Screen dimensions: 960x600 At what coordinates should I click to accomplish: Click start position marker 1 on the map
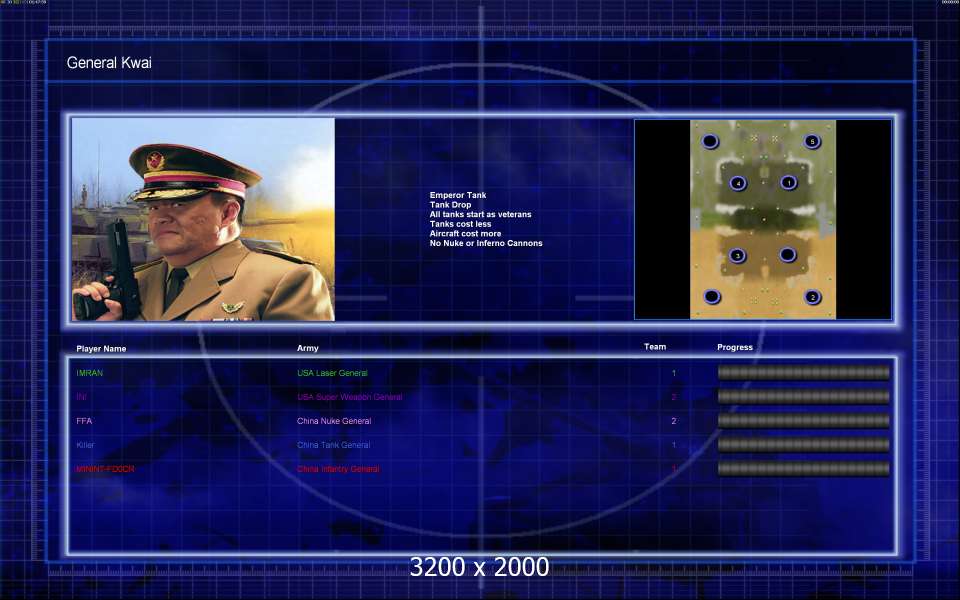click(x=789, y=182)
